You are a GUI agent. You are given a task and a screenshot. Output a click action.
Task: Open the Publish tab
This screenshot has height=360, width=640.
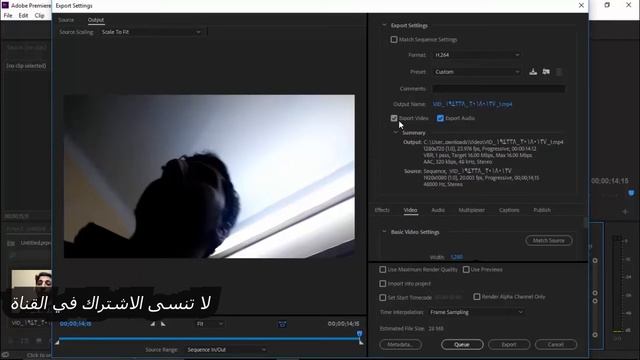click(x=542, y=210)
